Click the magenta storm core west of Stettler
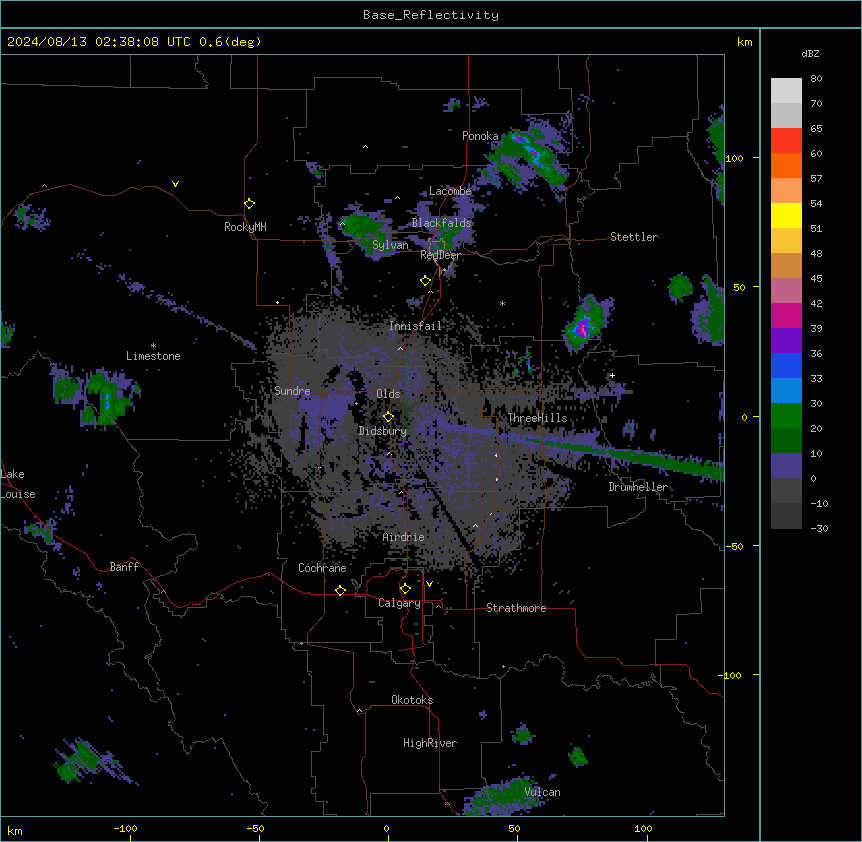 (x=582, y=330)
